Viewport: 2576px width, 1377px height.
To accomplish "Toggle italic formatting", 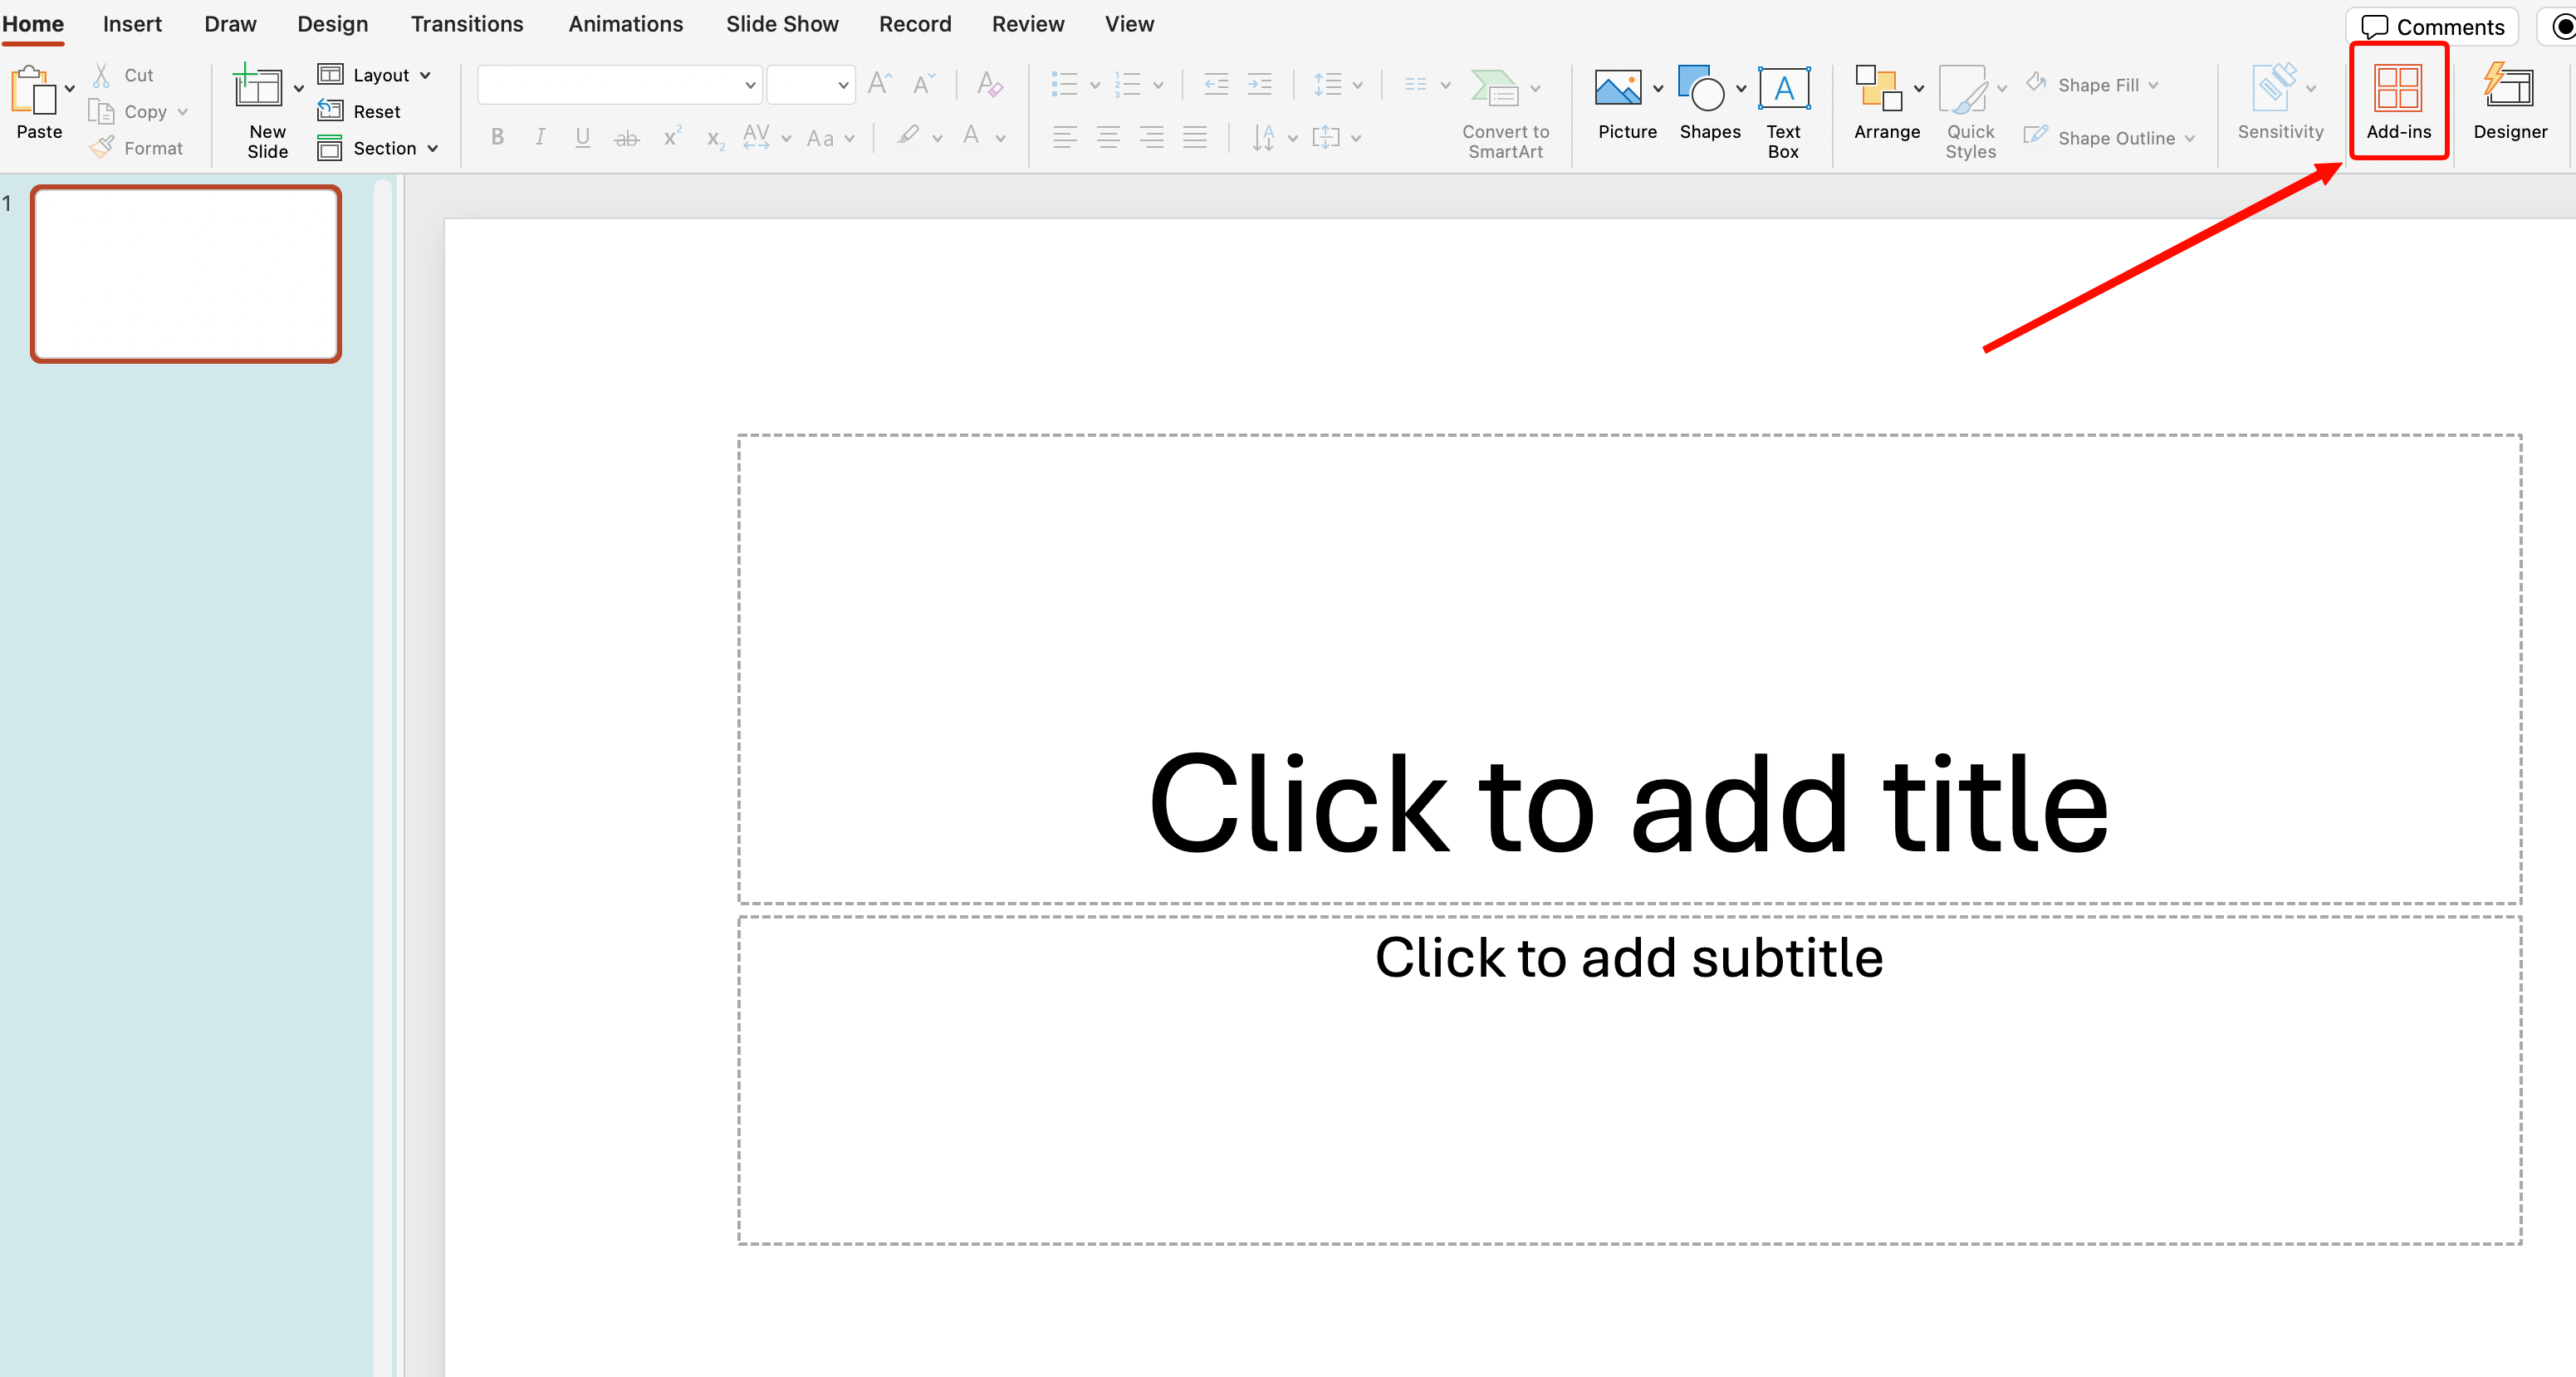I will pyautogui.click(x=540, y=137).
